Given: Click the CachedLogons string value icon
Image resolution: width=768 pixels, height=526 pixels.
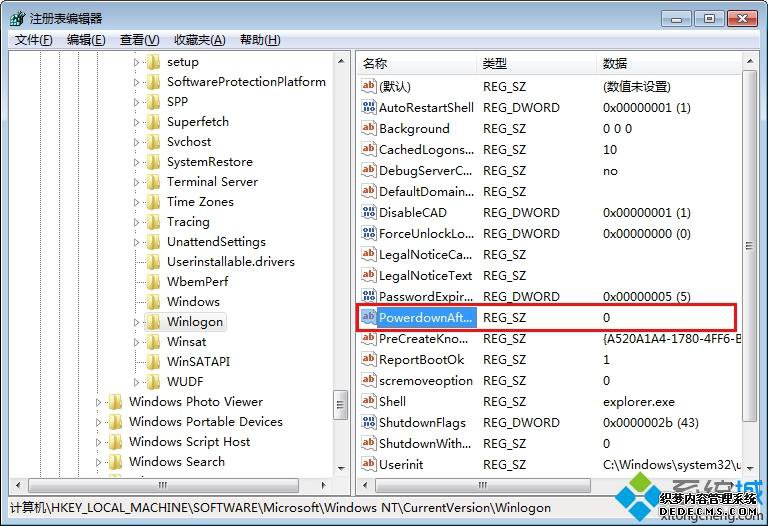Looking at the screenshot, I should [x=368, y=149].
